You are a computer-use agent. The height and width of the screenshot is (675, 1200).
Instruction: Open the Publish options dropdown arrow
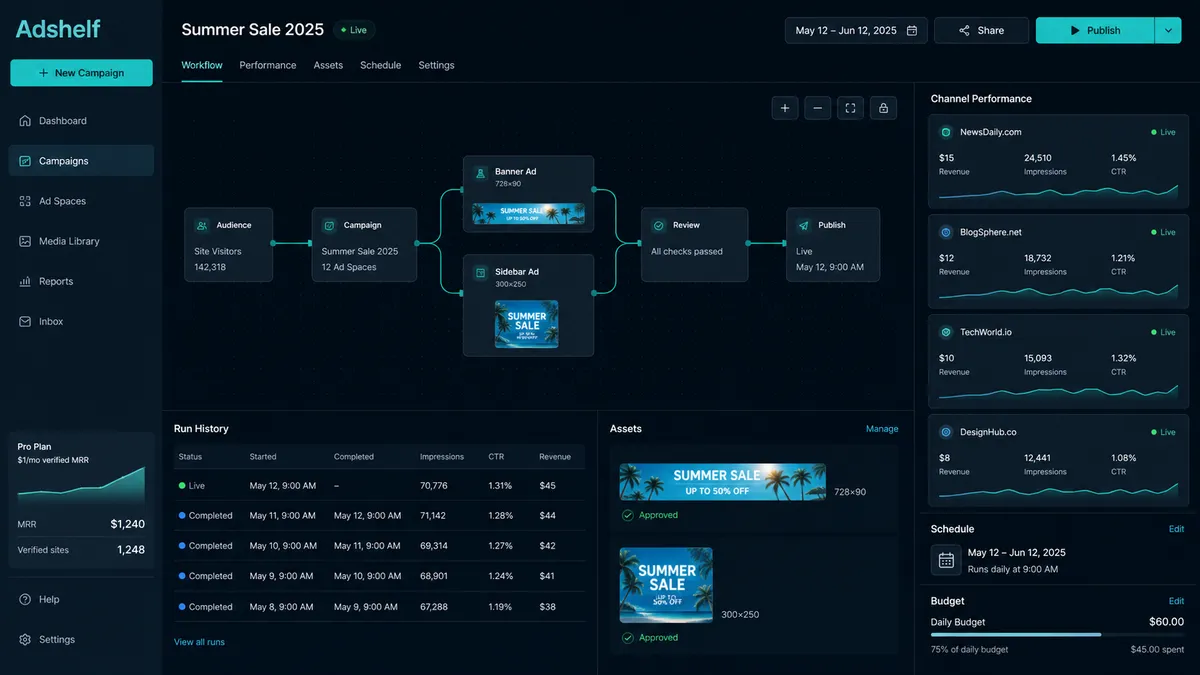[x=1168, y=30]
